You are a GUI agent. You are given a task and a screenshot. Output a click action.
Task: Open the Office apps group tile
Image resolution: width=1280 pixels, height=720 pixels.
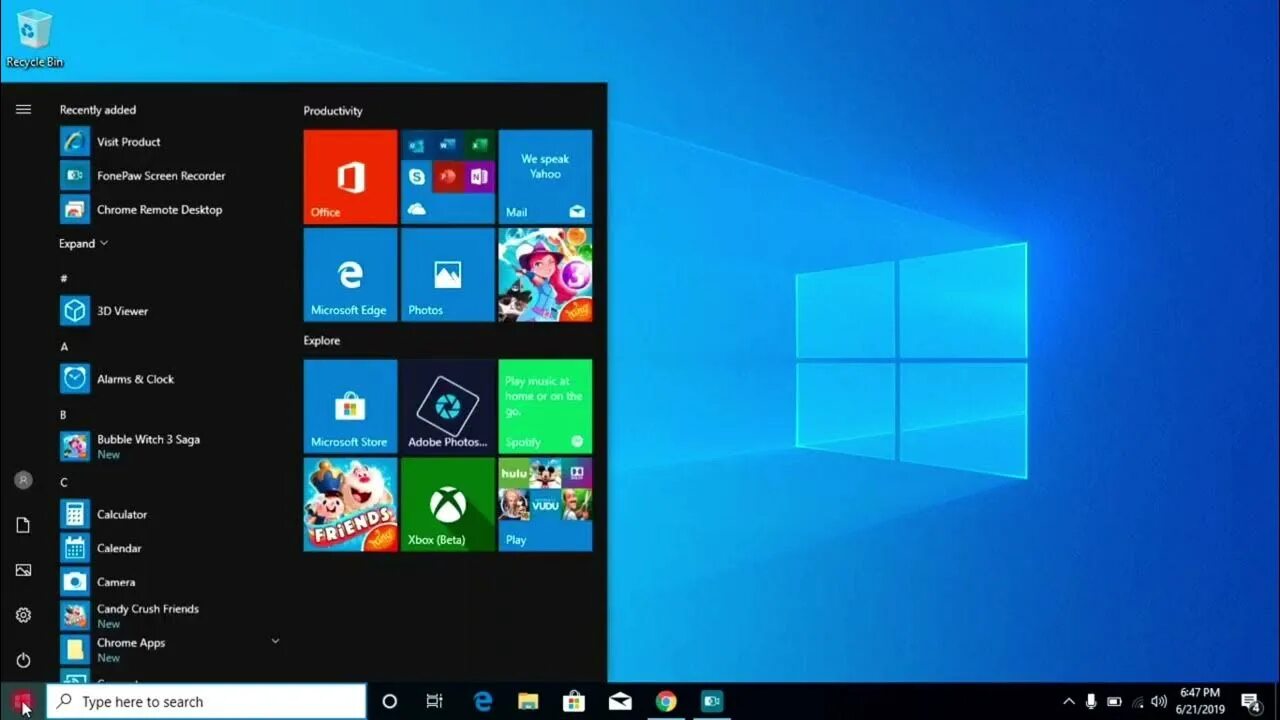coord(448,176)
